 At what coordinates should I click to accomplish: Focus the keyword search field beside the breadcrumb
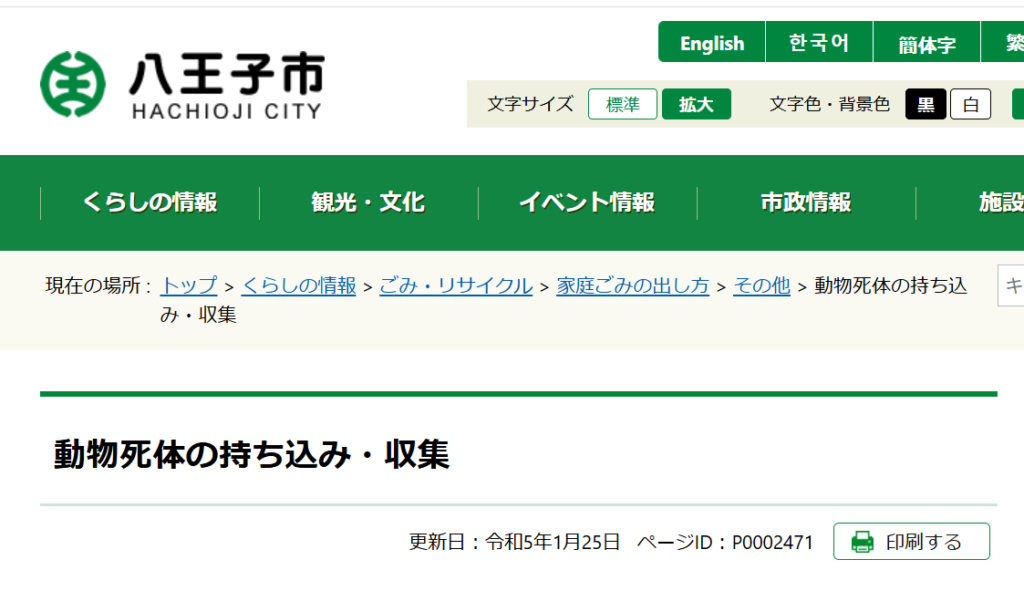[x=1011, y=286]
